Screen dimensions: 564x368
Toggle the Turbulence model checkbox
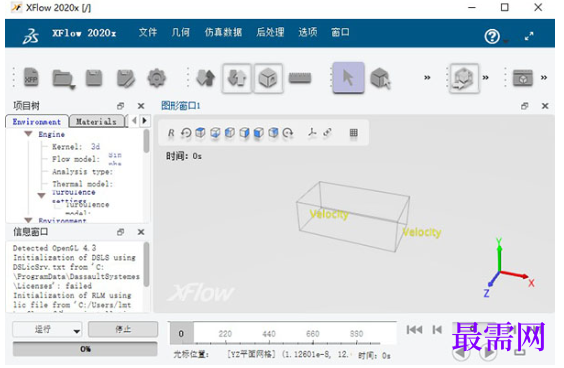coord(58,206)
